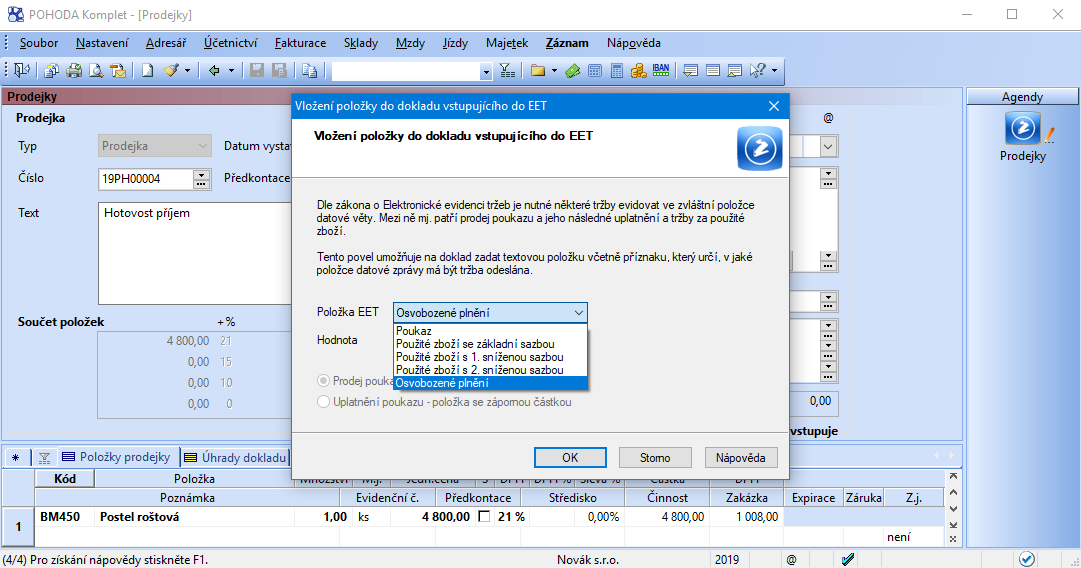Open print preview with the magnifier page icon
This screenshot has height=568, width=1081.
(x=96, y=70)
